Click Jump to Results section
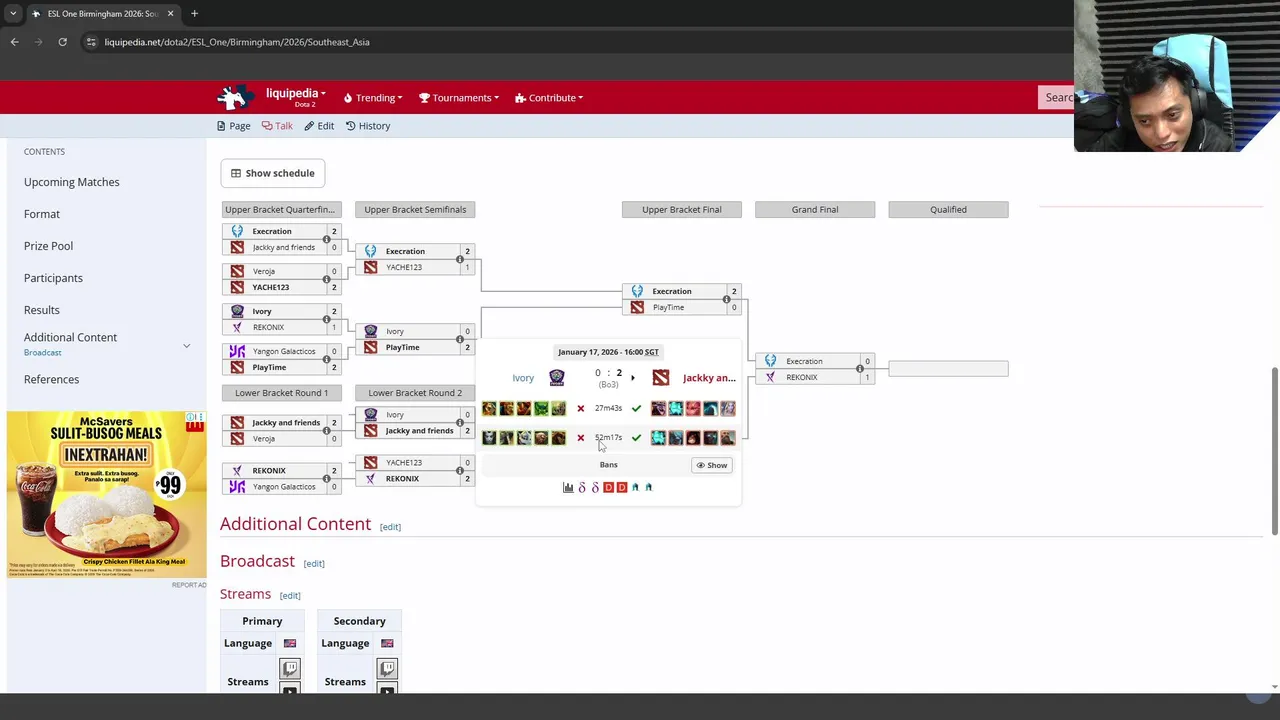Viewport: 1280px width, 720px height. coord(42,310)
